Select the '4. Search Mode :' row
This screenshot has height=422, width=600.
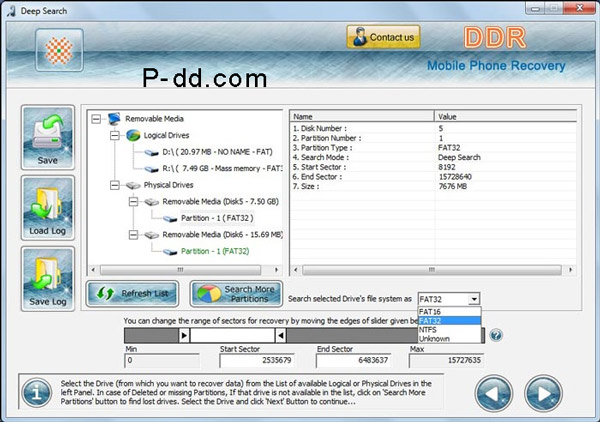click(433, 157)
